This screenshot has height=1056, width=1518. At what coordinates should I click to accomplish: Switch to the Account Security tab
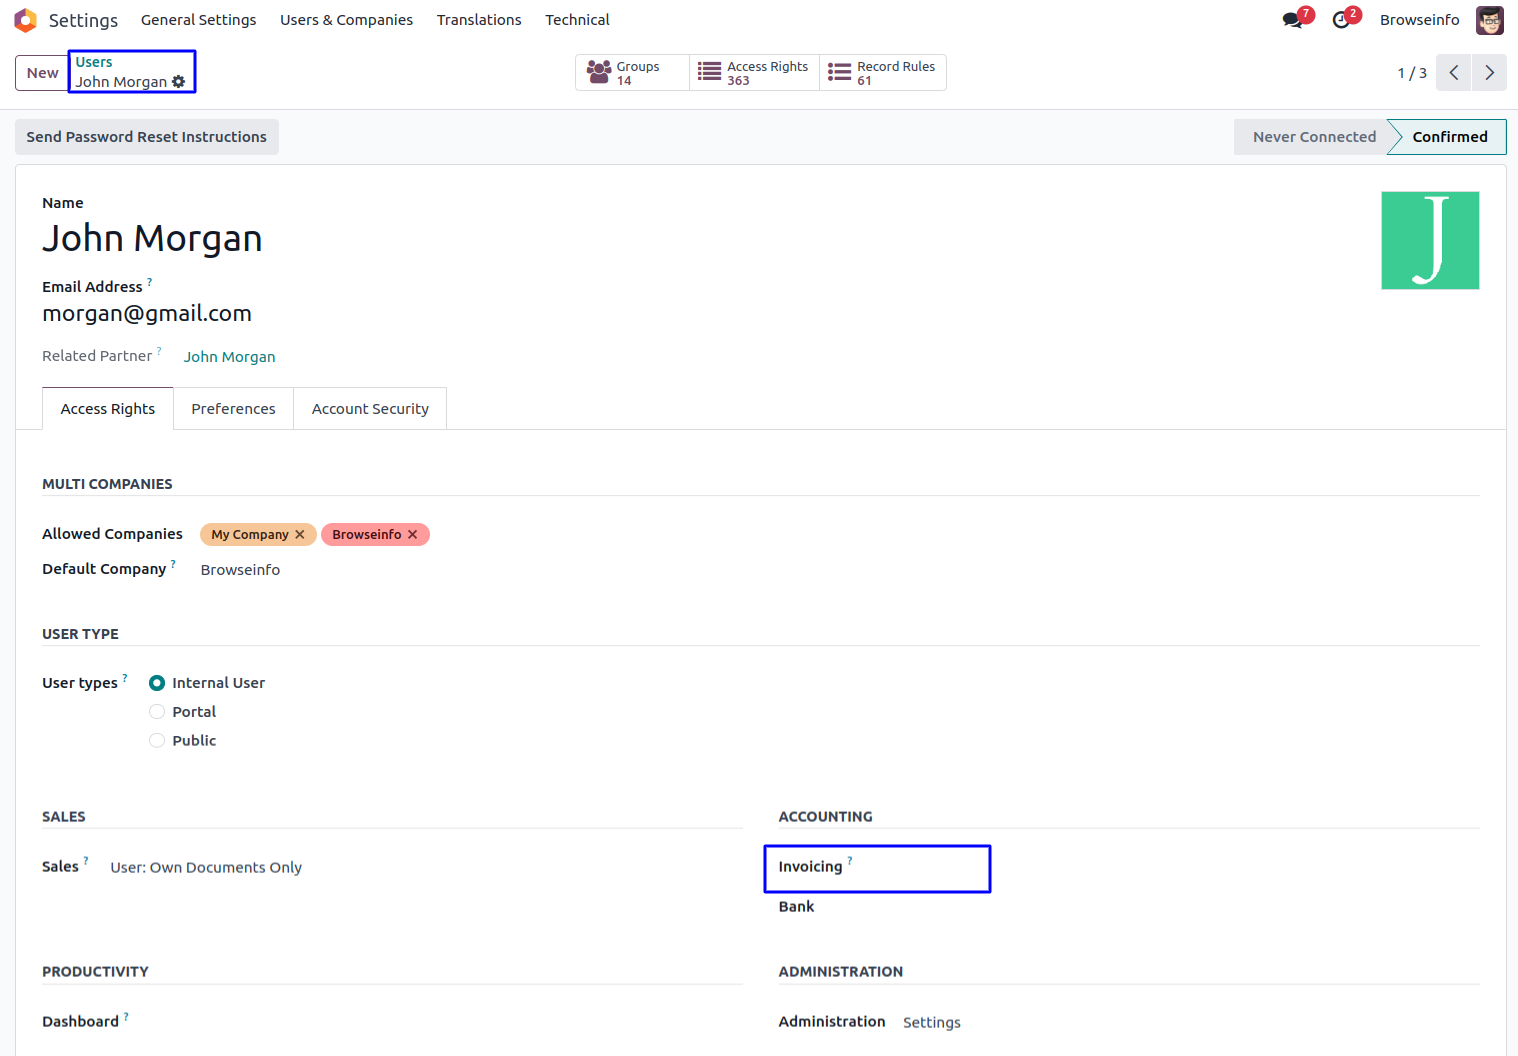click(370, 409)
